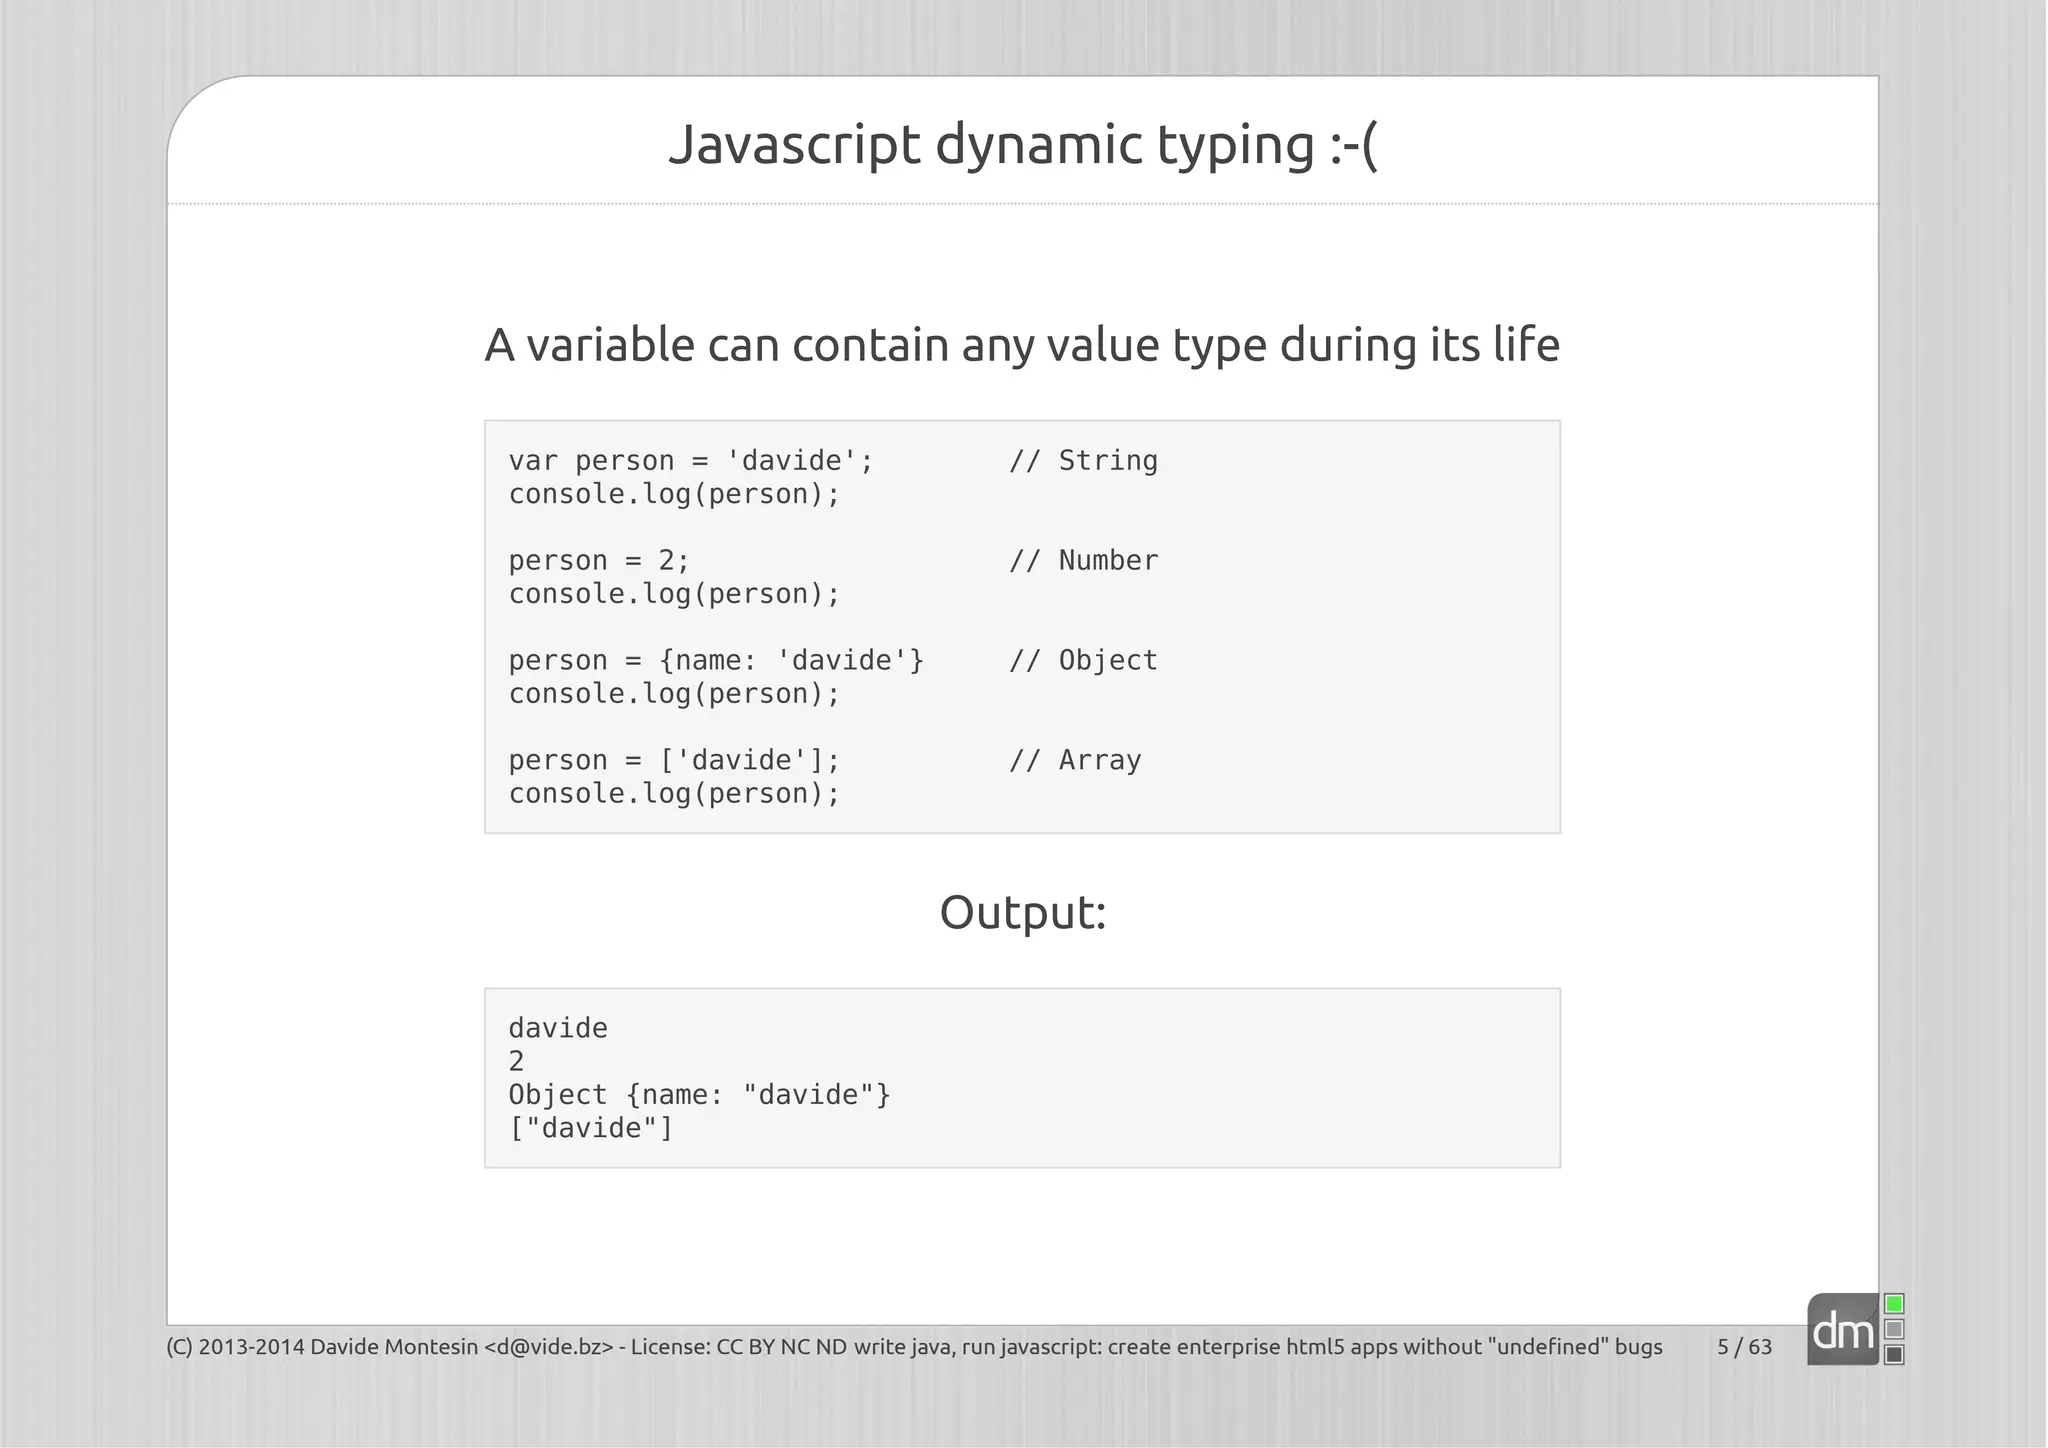The width and height of the screenshot is (2048, 1448).
Task: Click first console.log(person); line under String
Action: click(x=674, y=494)
